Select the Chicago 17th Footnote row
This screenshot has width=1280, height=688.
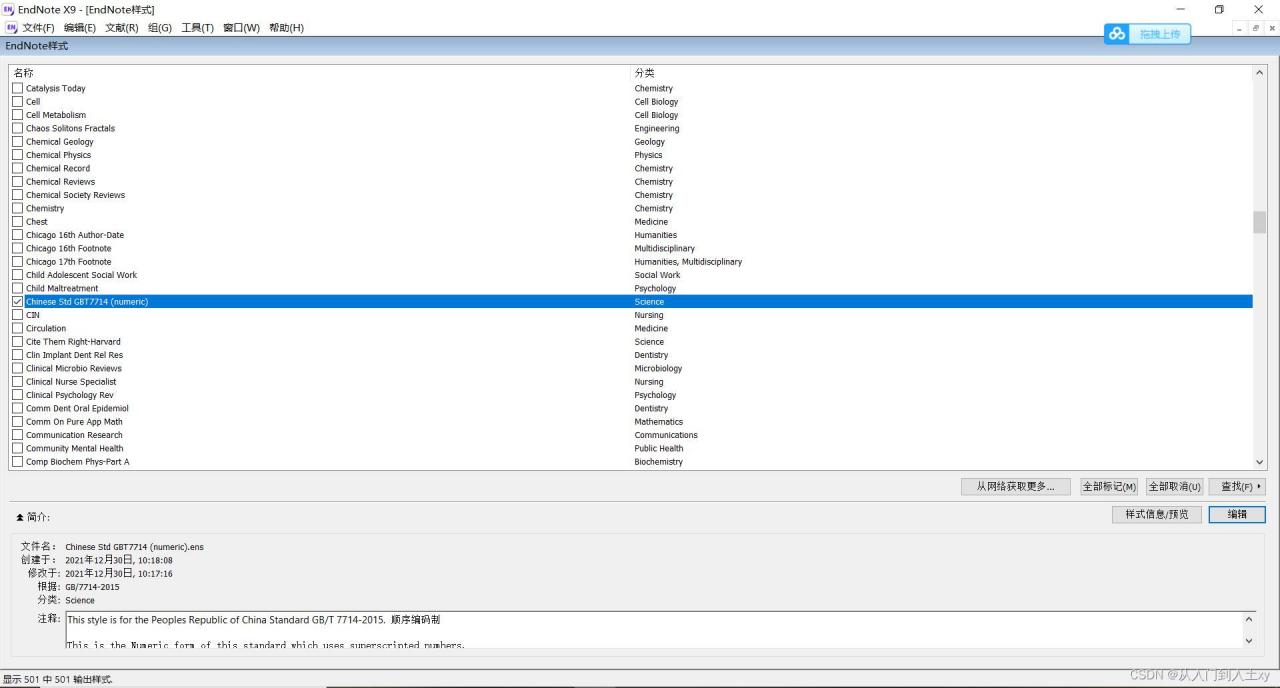point(631,262)
